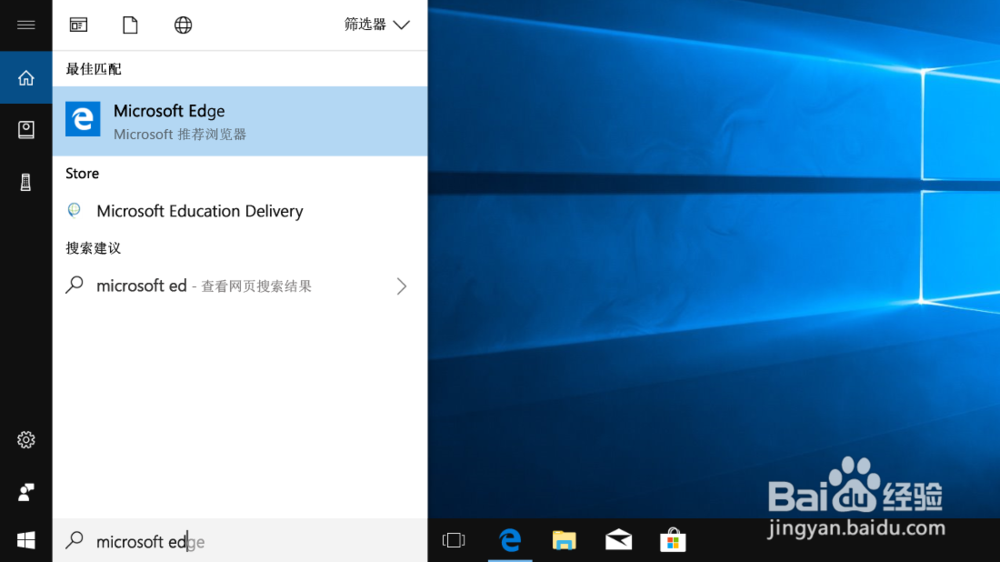
Task: Click magnifier icon in search box
Action: point(75,540)
